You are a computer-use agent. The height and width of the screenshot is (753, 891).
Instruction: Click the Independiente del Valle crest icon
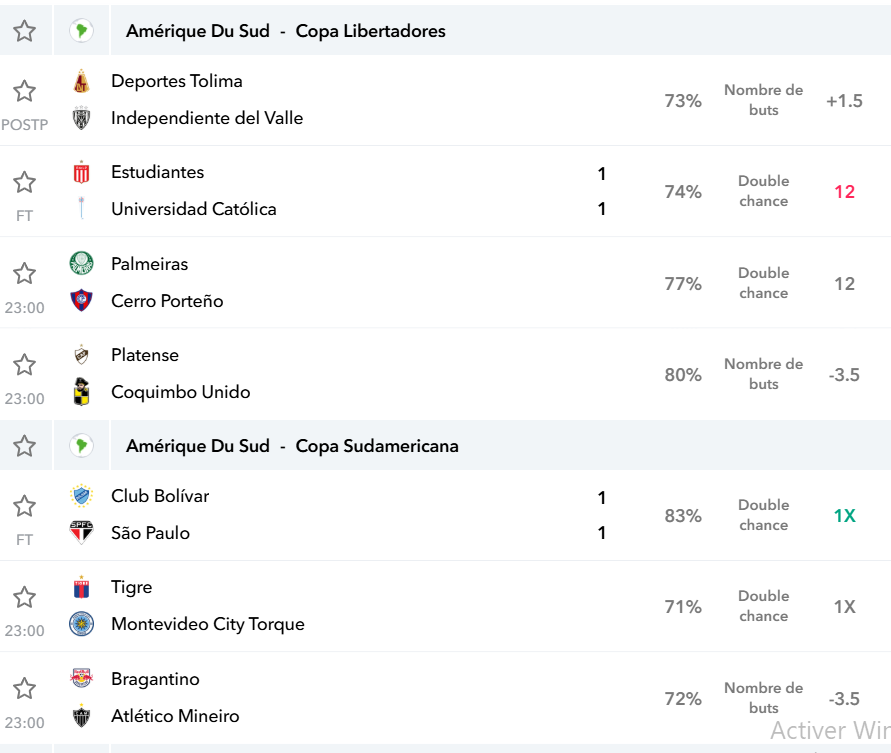[x=81, y=118]
